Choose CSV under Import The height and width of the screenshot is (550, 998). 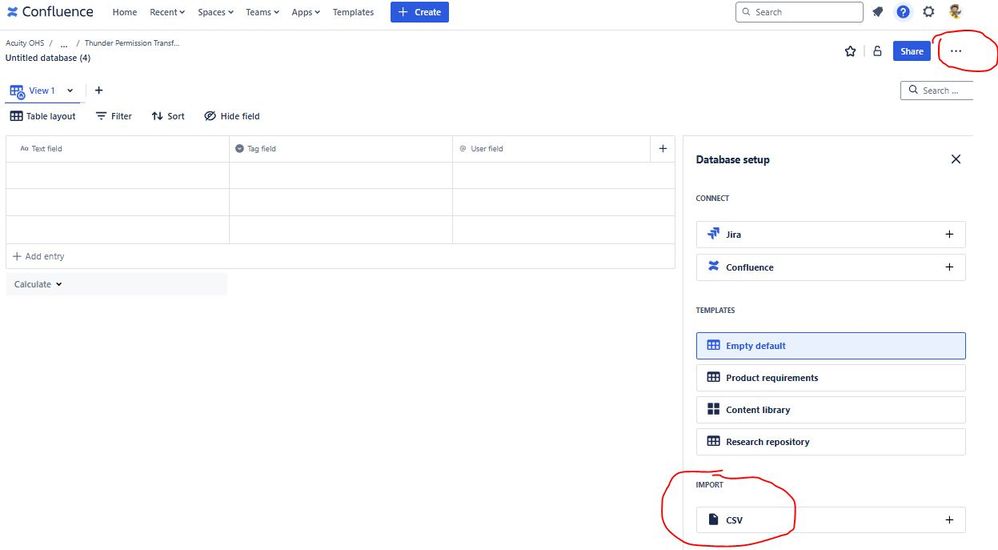pyautogui.click(x=831, y=520)
